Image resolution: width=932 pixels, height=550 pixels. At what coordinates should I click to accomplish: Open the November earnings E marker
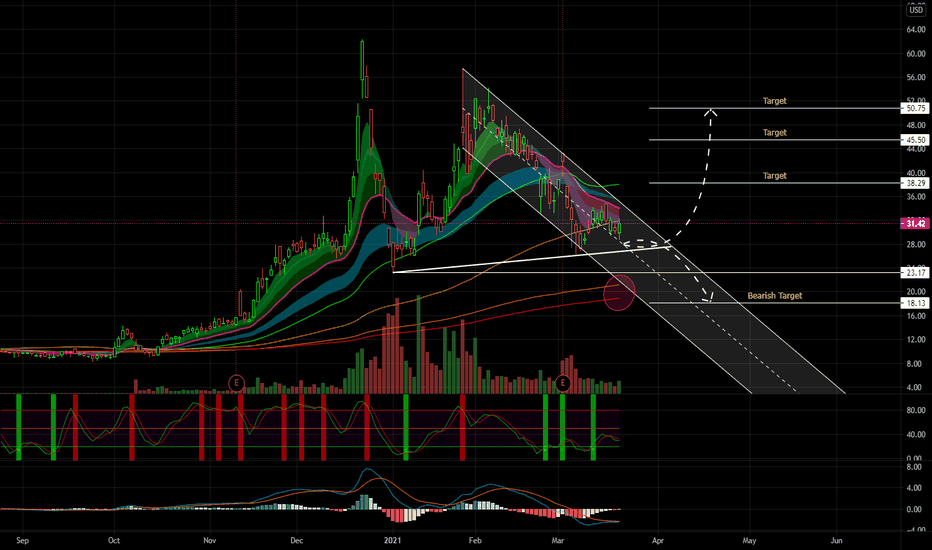237,383
